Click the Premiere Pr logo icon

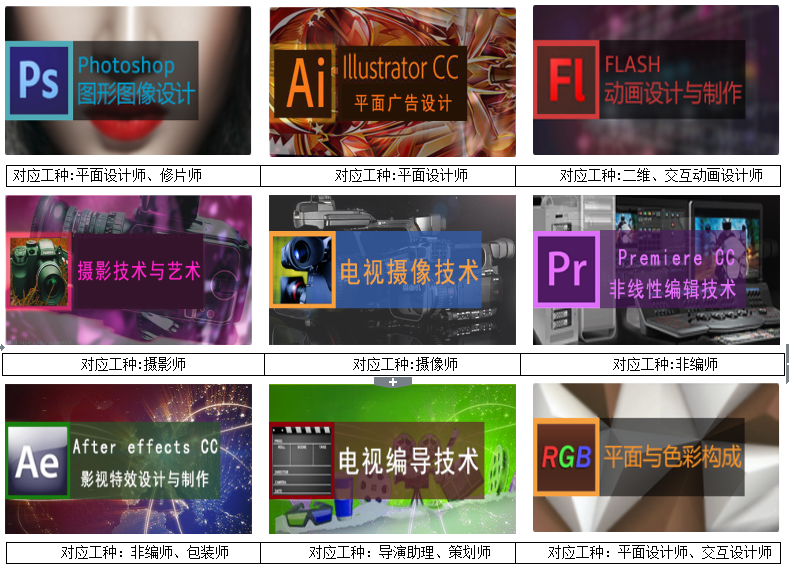tap(567, 269)
